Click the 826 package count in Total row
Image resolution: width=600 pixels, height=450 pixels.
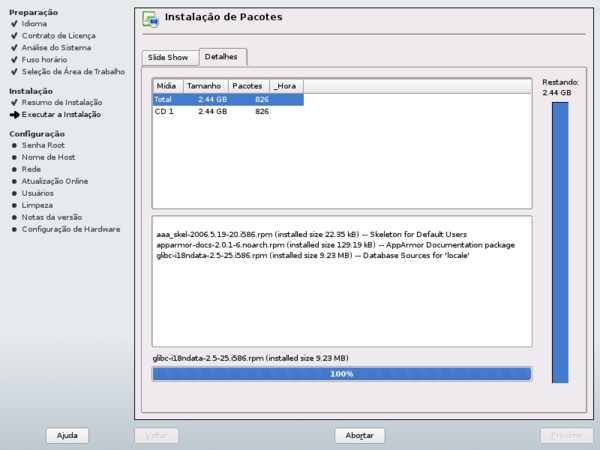tap(262, 99)
